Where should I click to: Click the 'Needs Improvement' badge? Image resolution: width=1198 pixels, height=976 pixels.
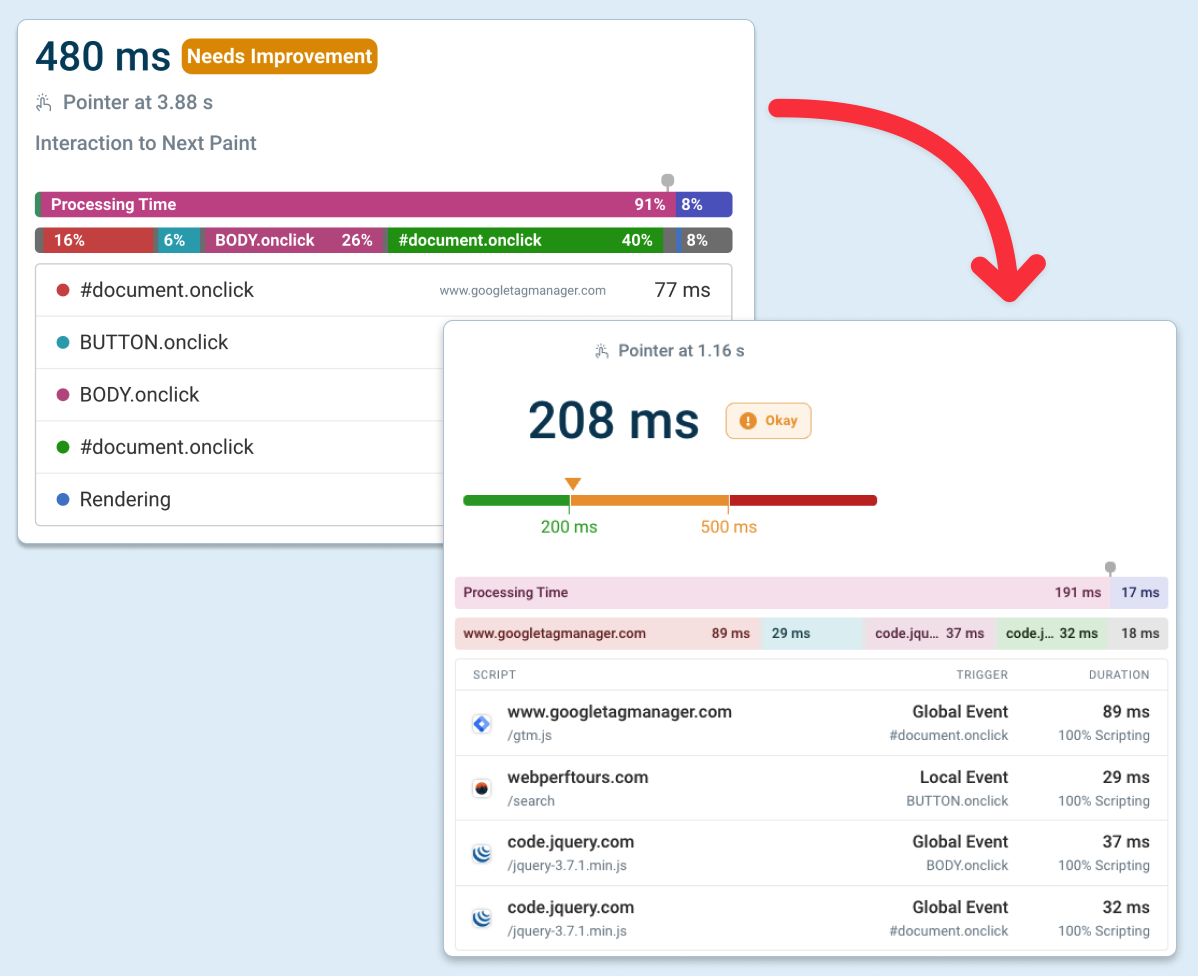(279, 57)
